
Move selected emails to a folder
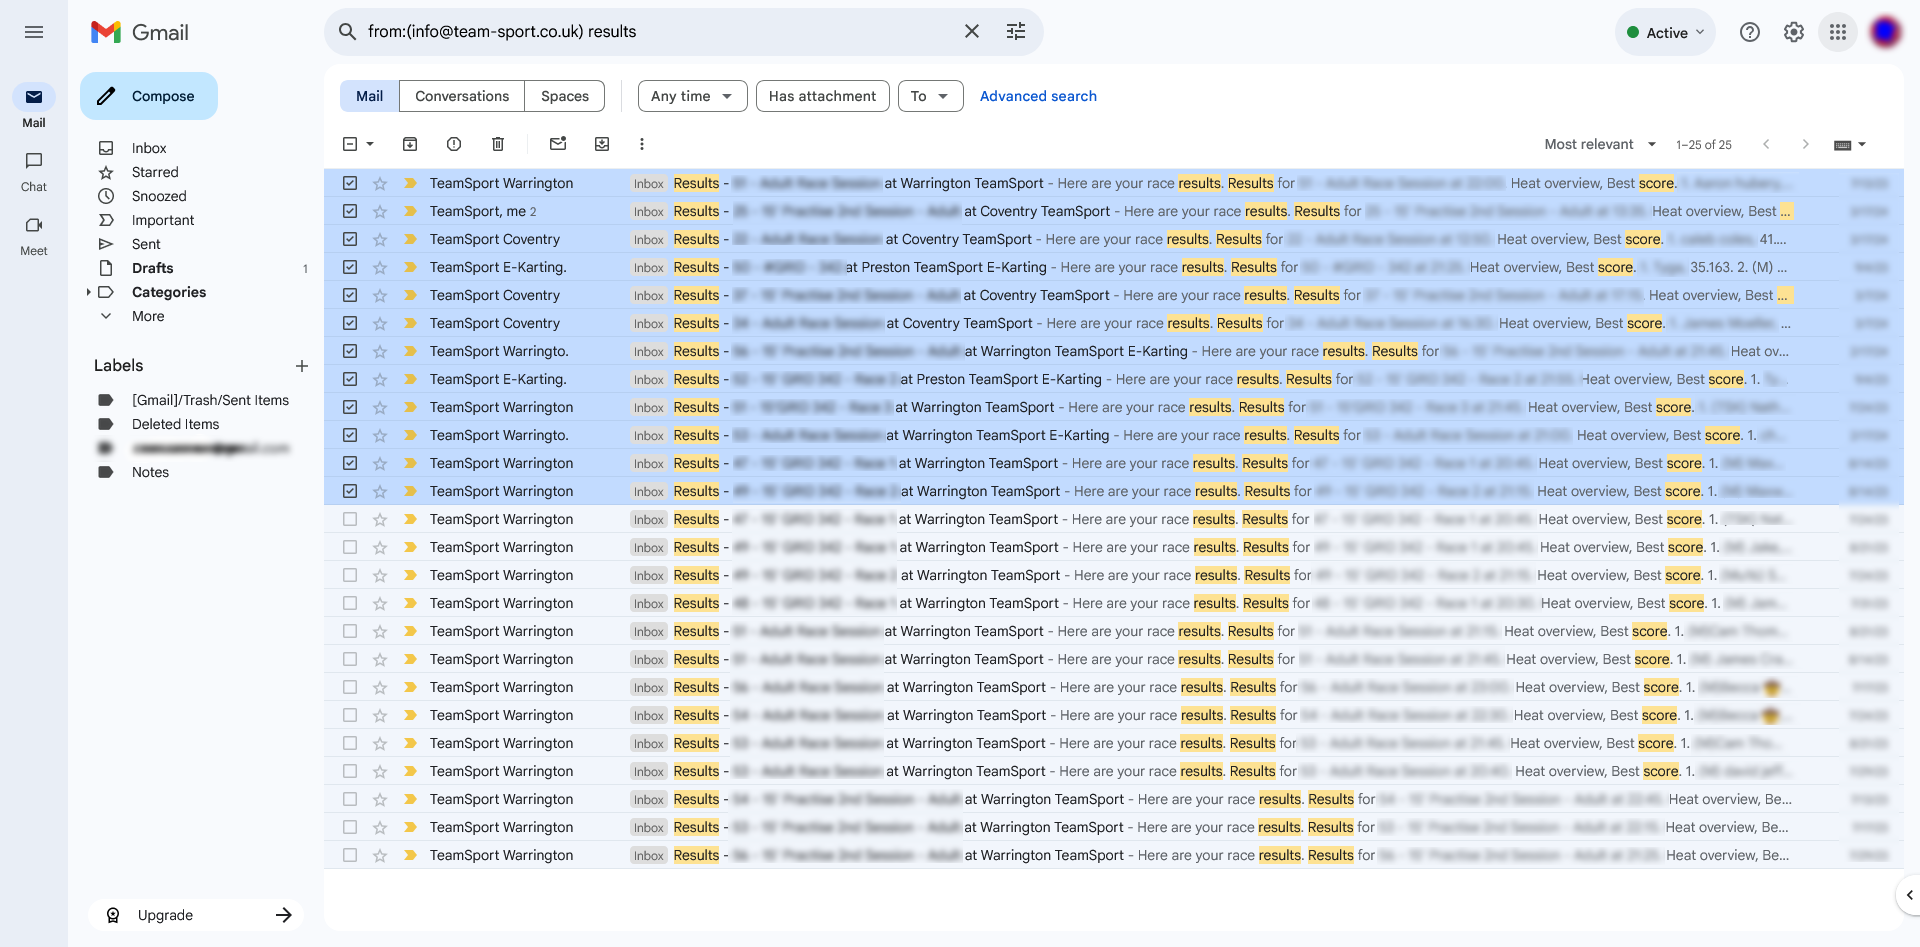(602, 144)
